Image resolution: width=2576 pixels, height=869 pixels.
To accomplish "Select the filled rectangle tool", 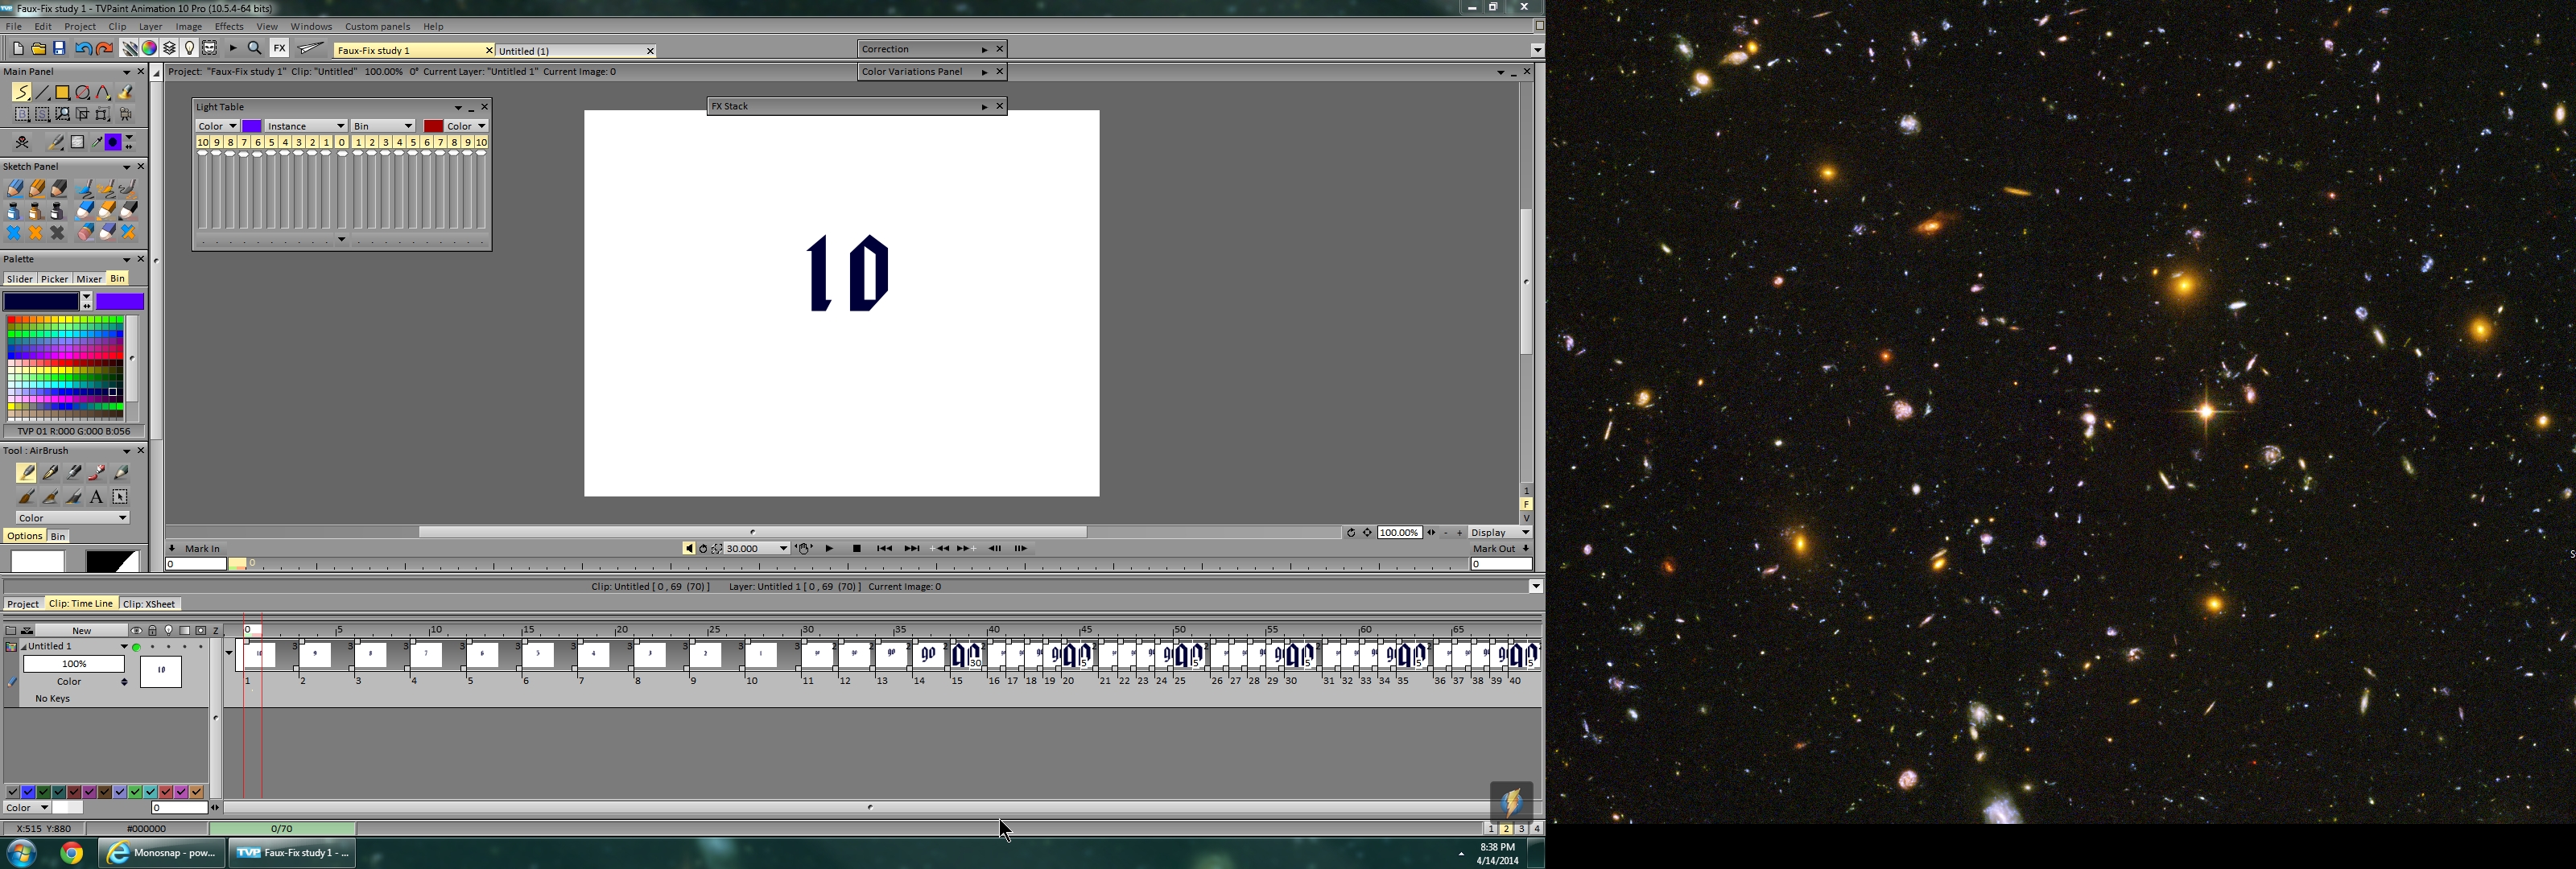I will pyautogui.click(x=62, y=92).
